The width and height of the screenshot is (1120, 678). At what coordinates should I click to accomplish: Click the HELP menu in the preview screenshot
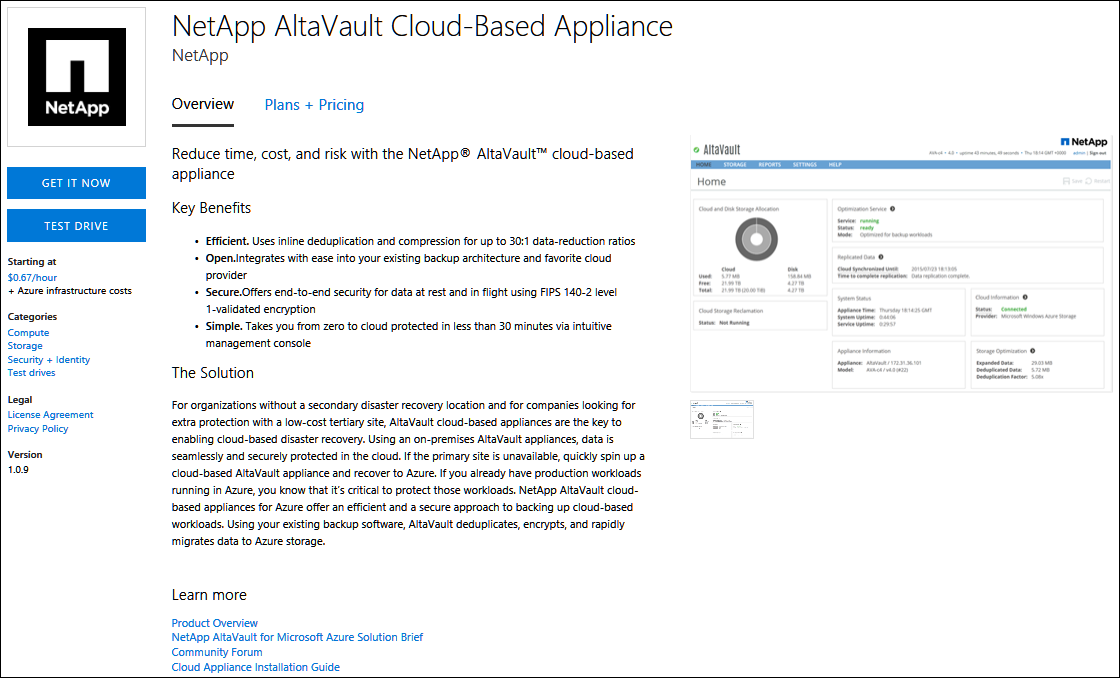(x=835, y=165)
